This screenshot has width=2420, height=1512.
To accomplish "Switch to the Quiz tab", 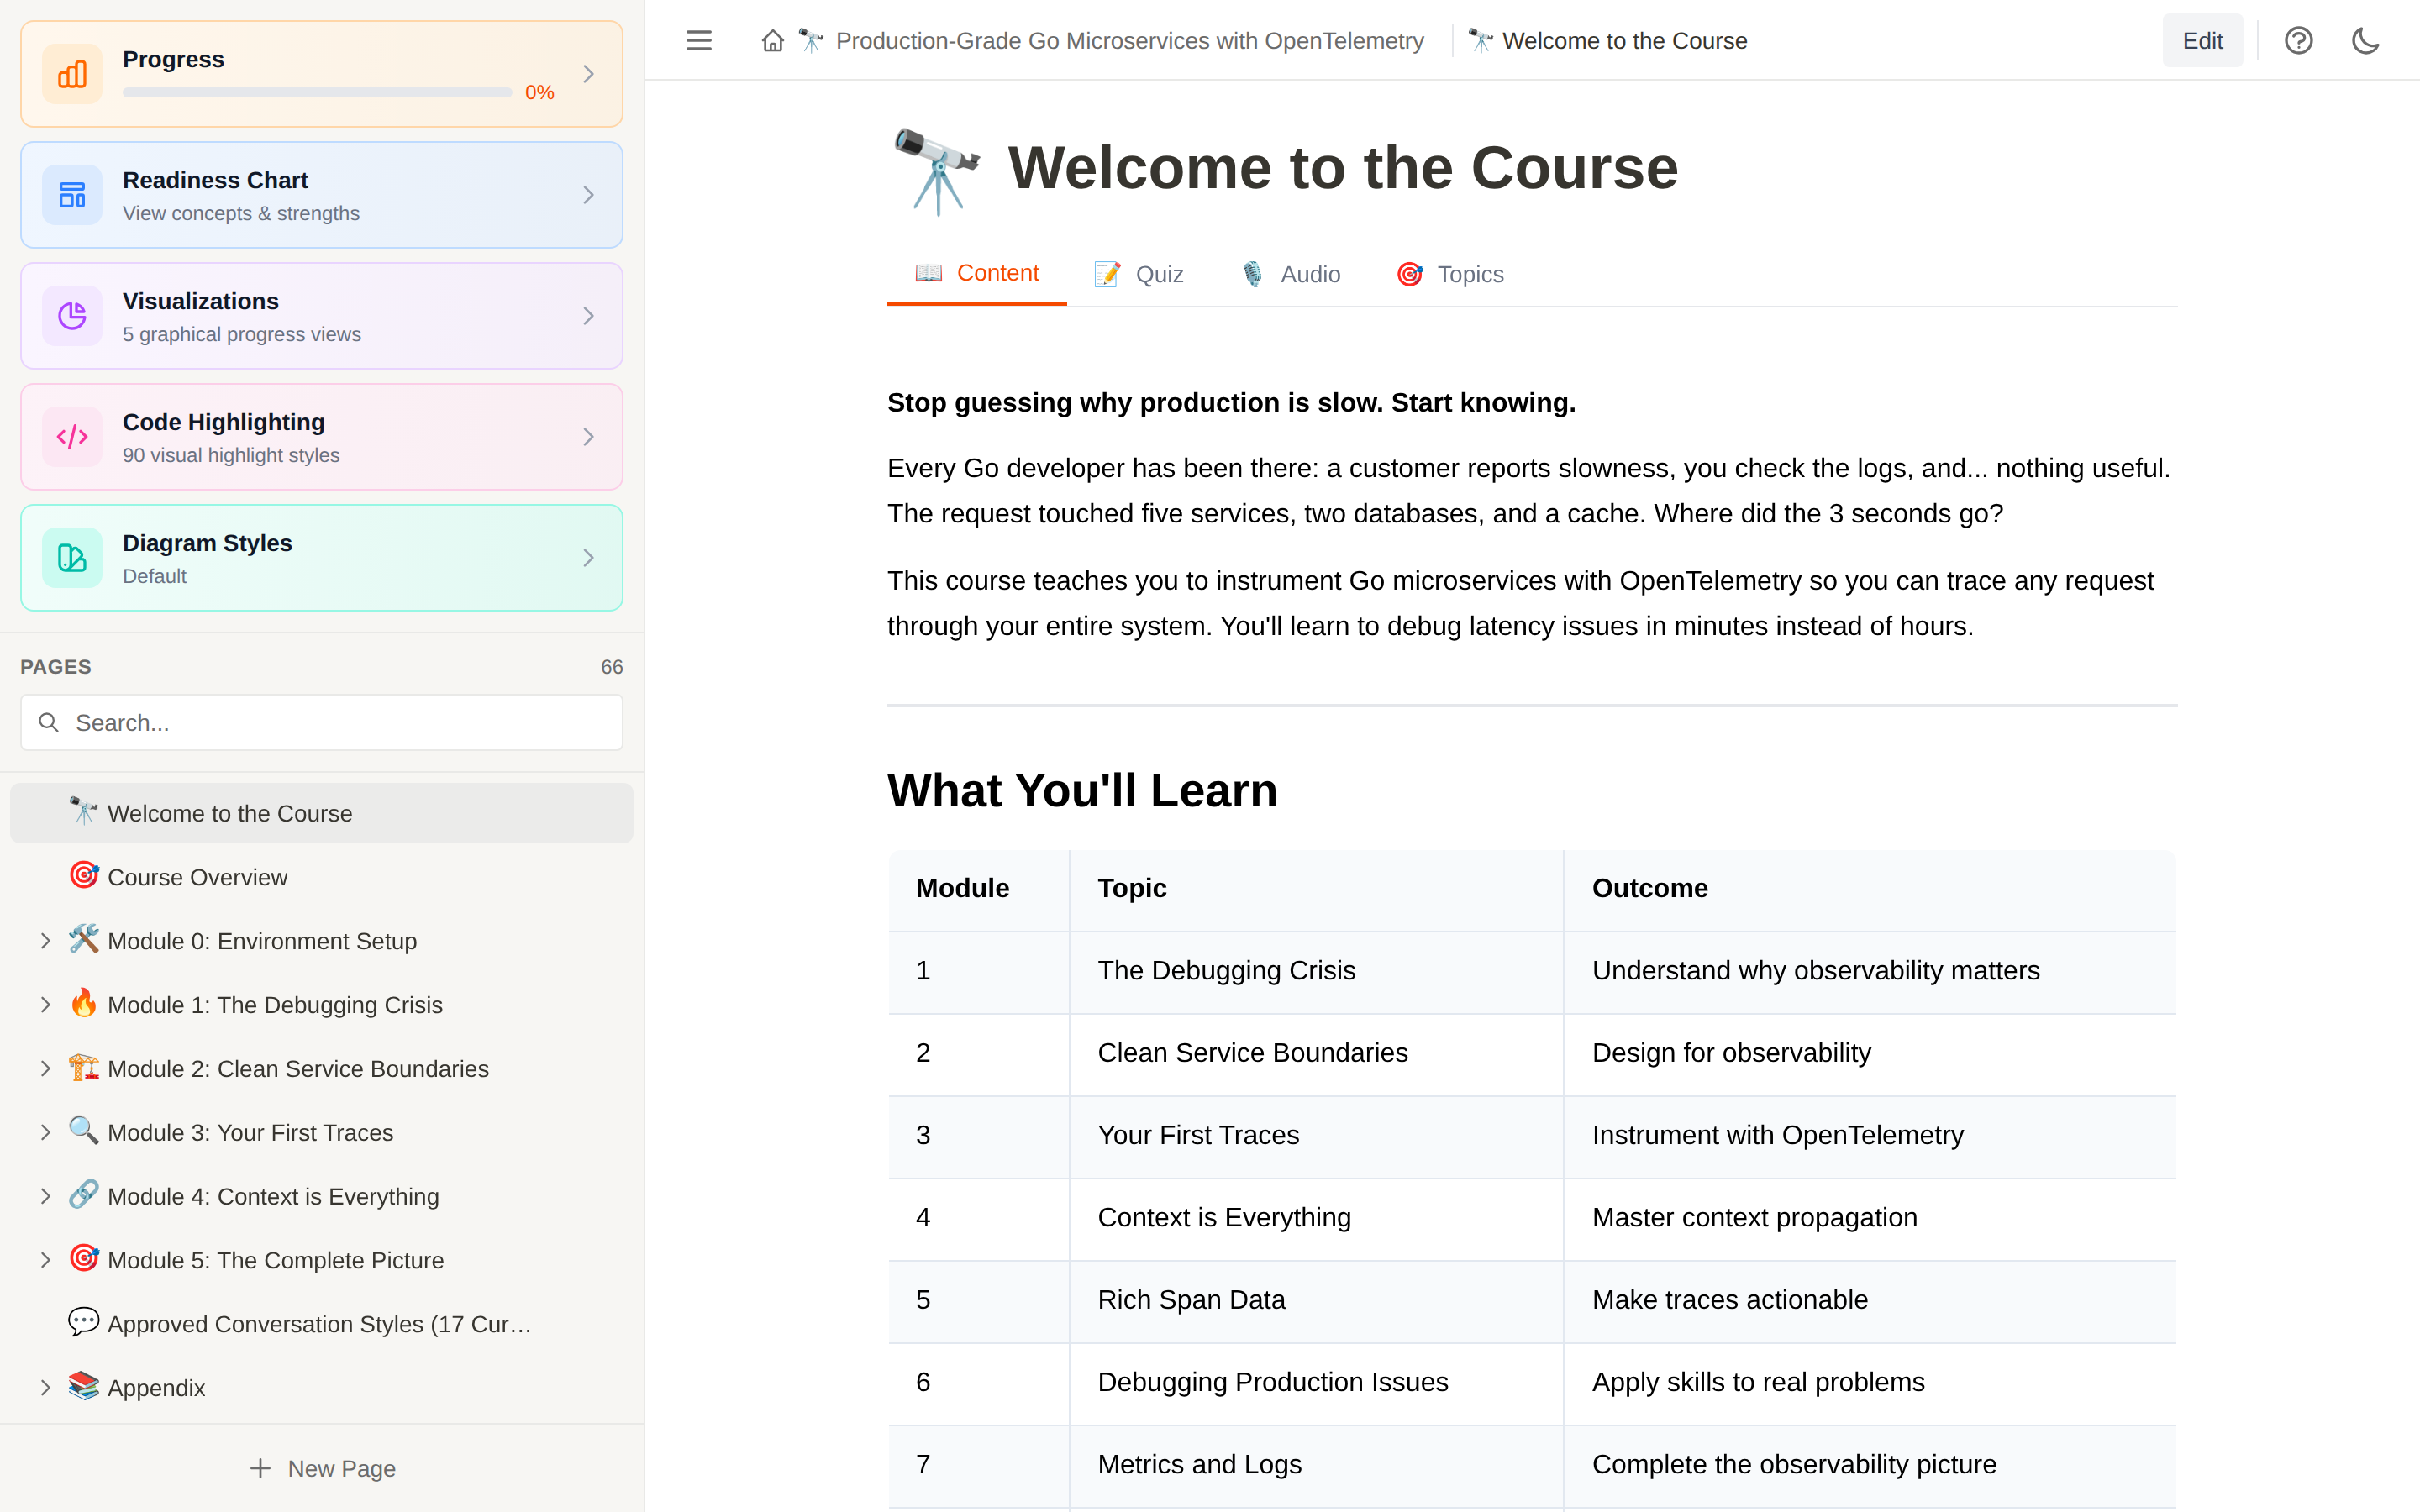I will (x=1139, y=274).
